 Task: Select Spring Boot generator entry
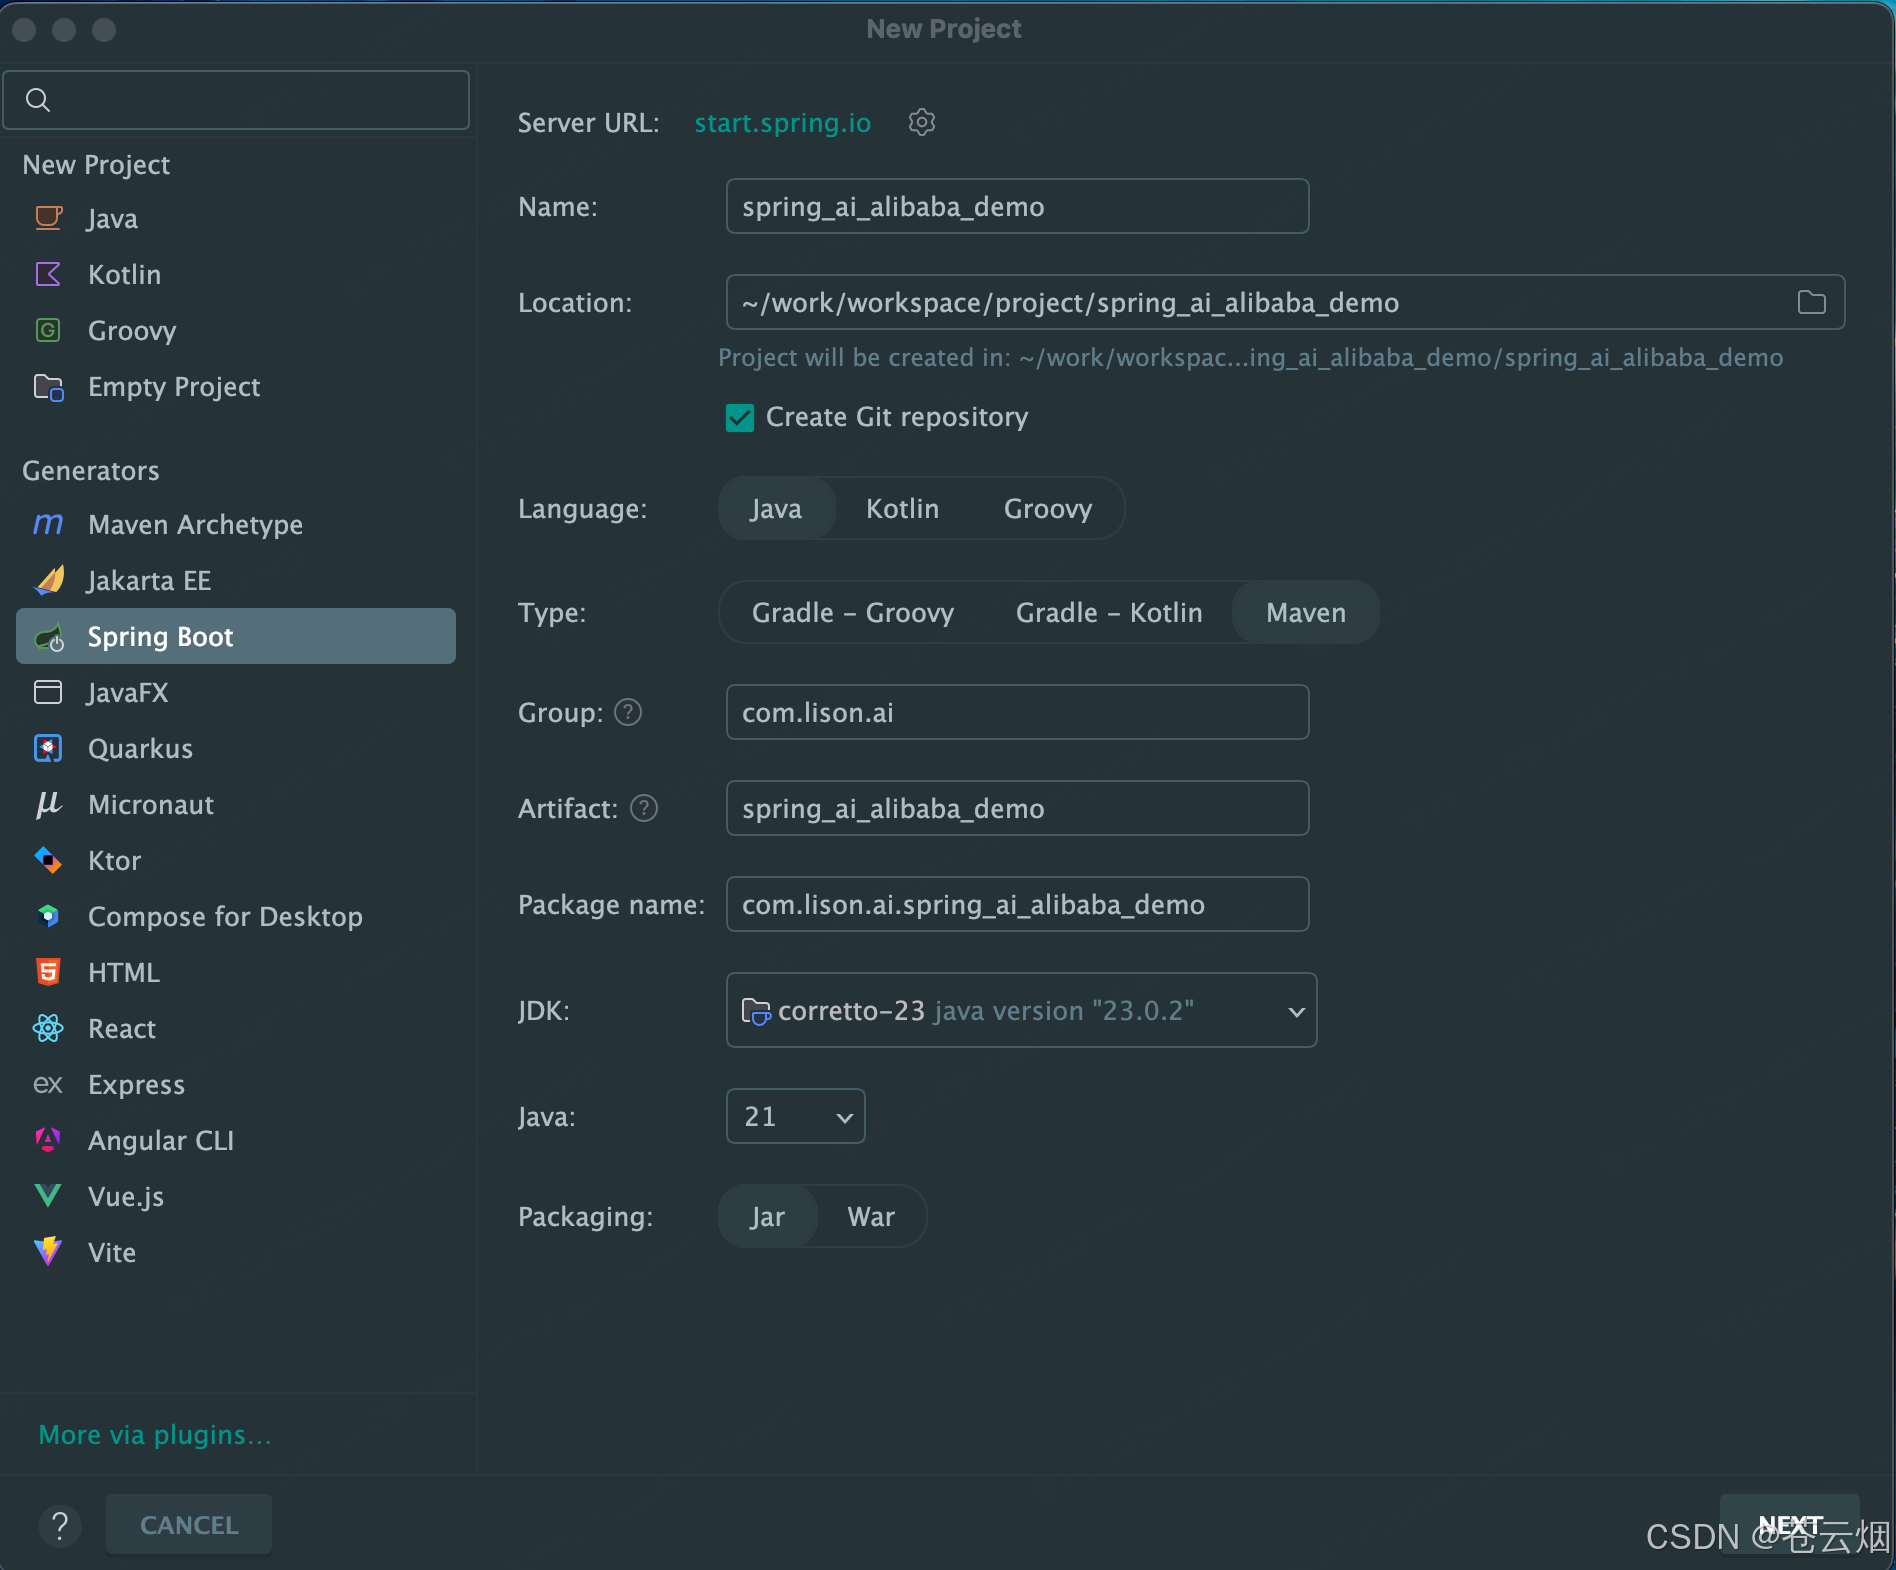pos(236,636)
